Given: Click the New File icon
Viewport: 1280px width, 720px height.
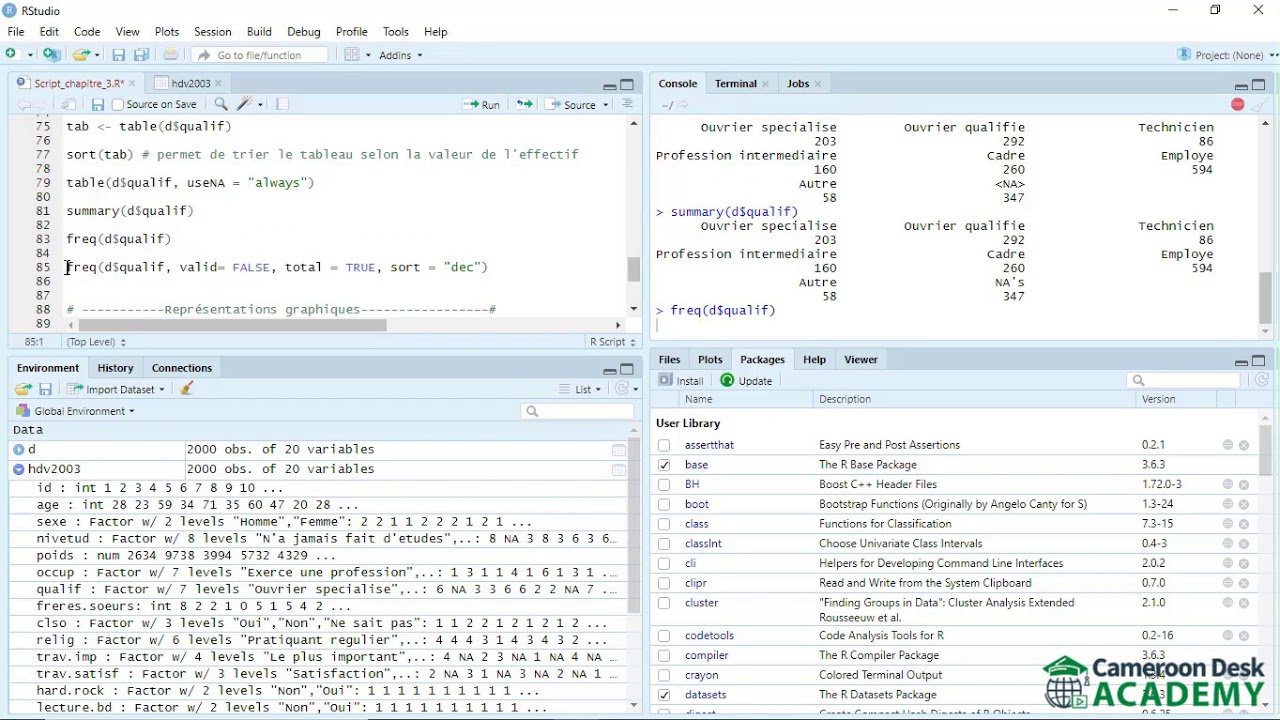Looking at the screenshot, I should (x=13, y=55).
